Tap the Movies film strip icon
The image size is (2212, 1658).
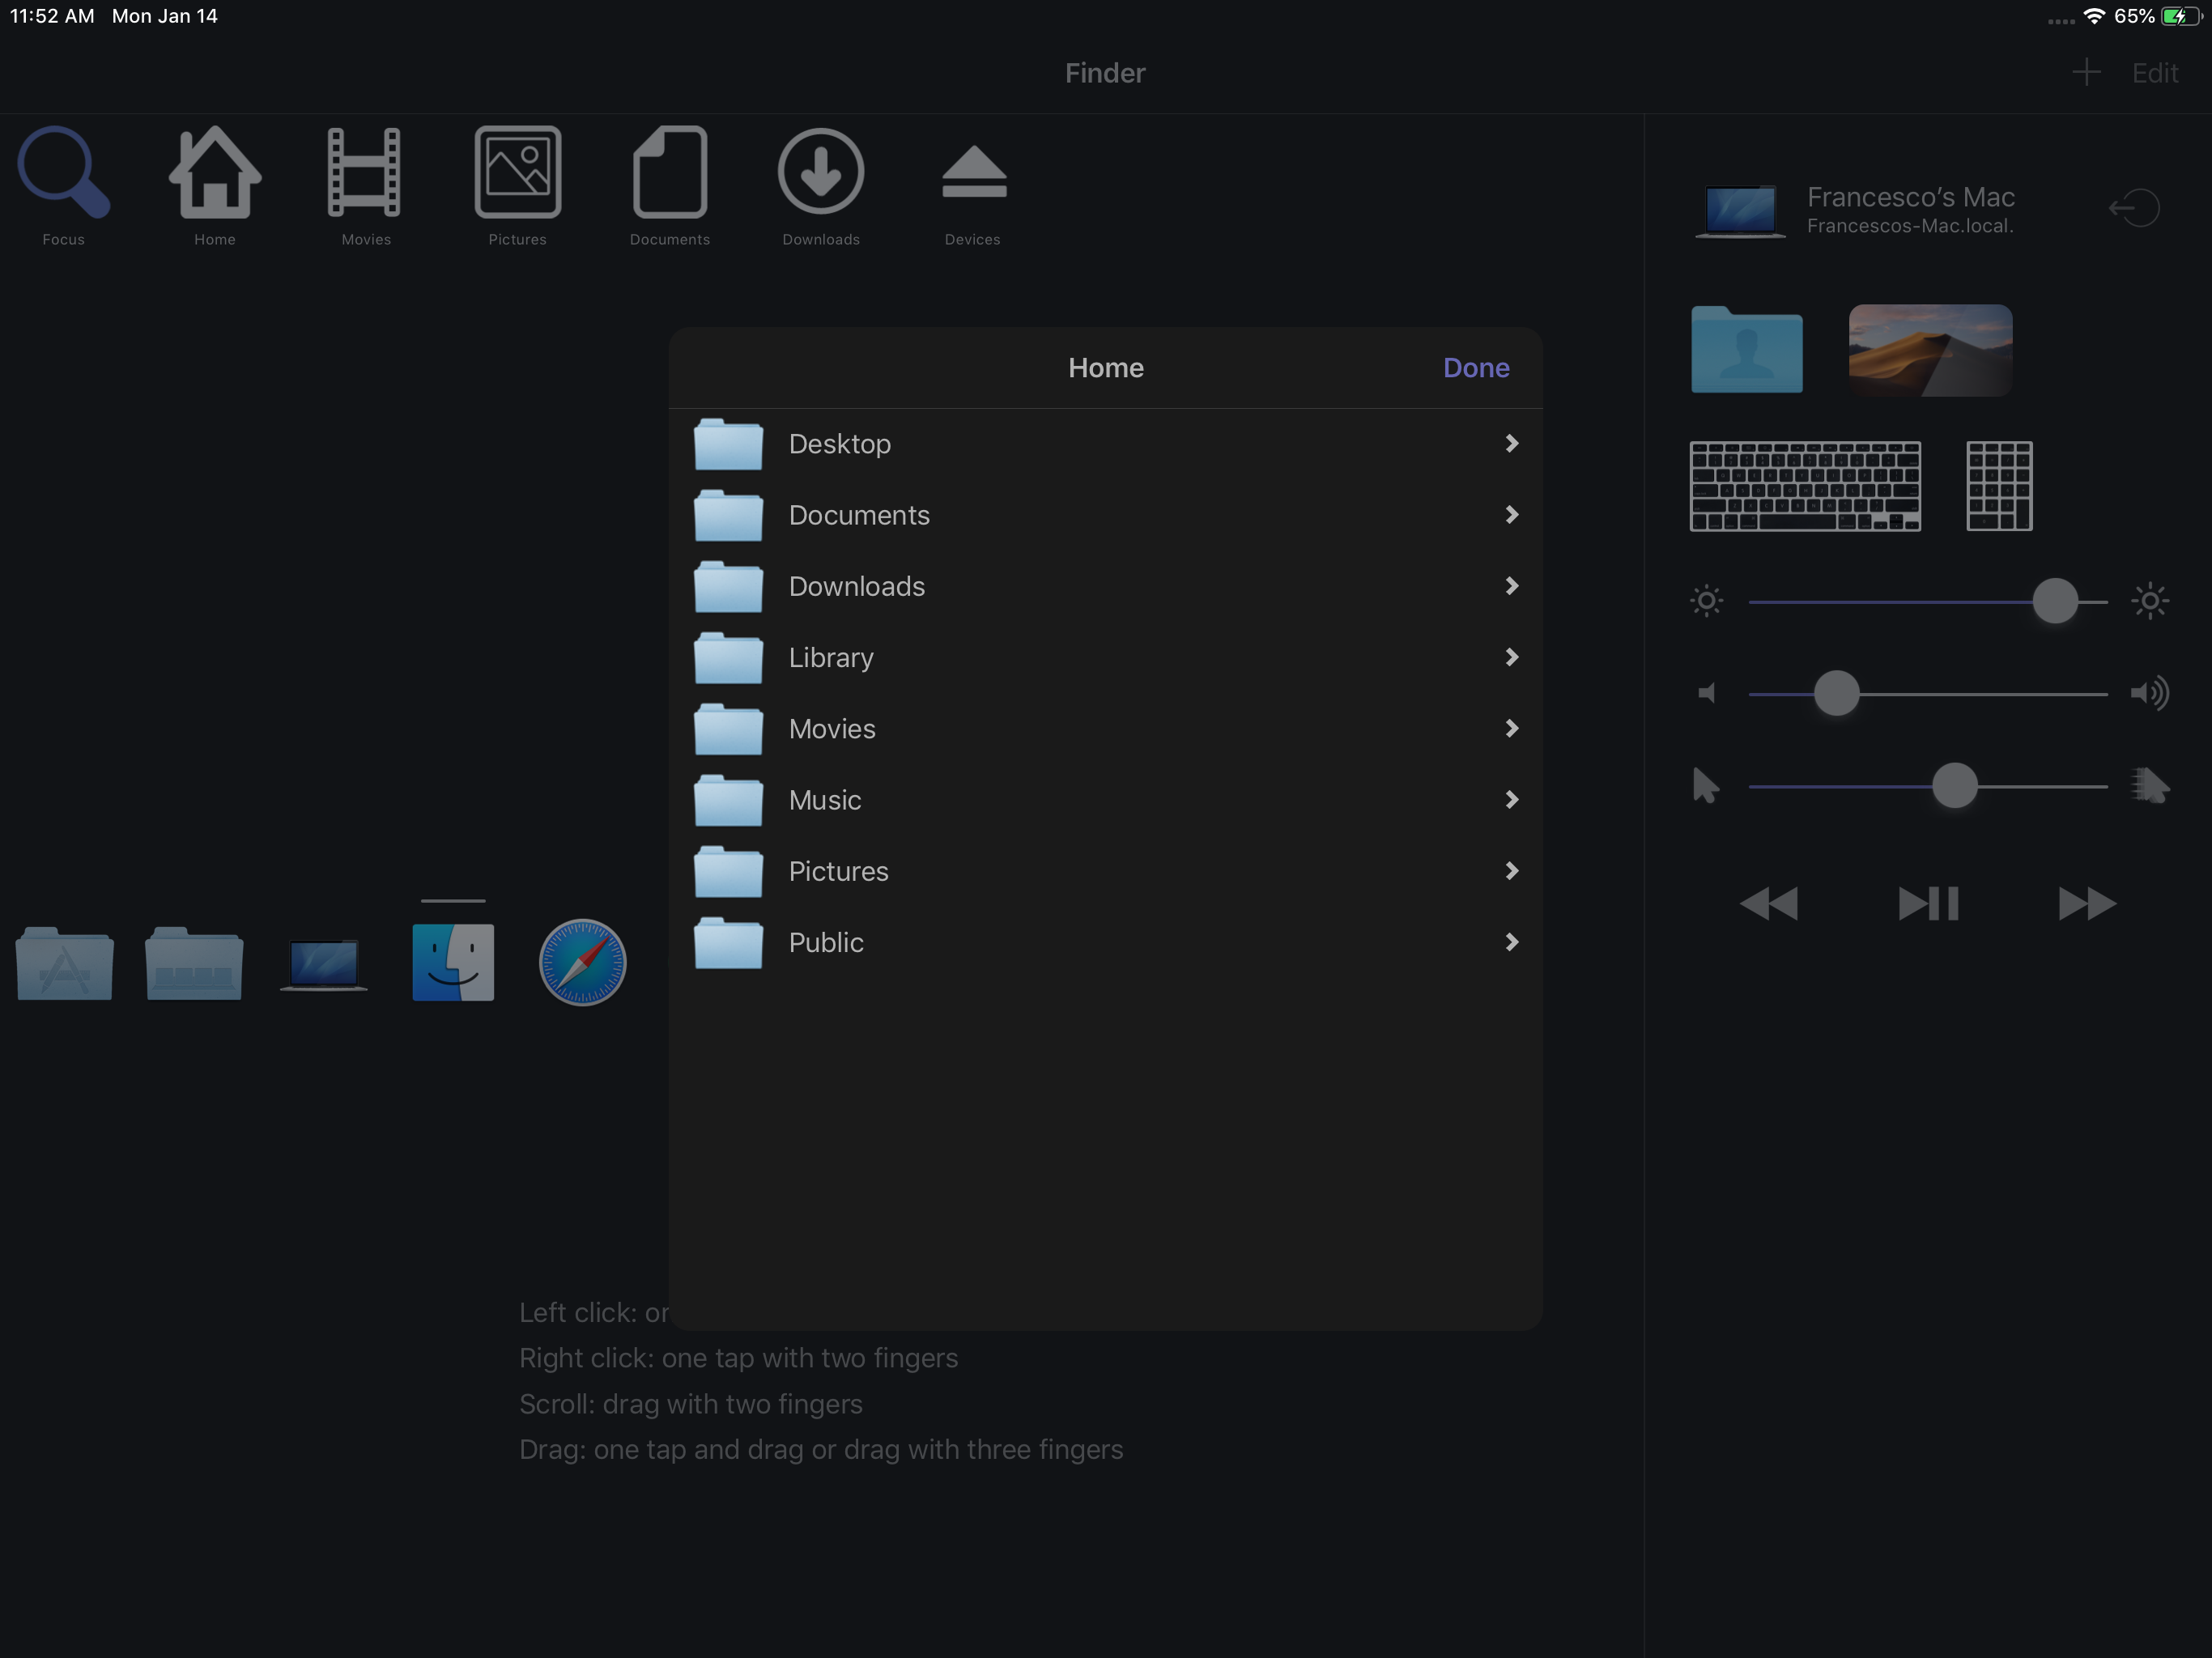(365, 173)
